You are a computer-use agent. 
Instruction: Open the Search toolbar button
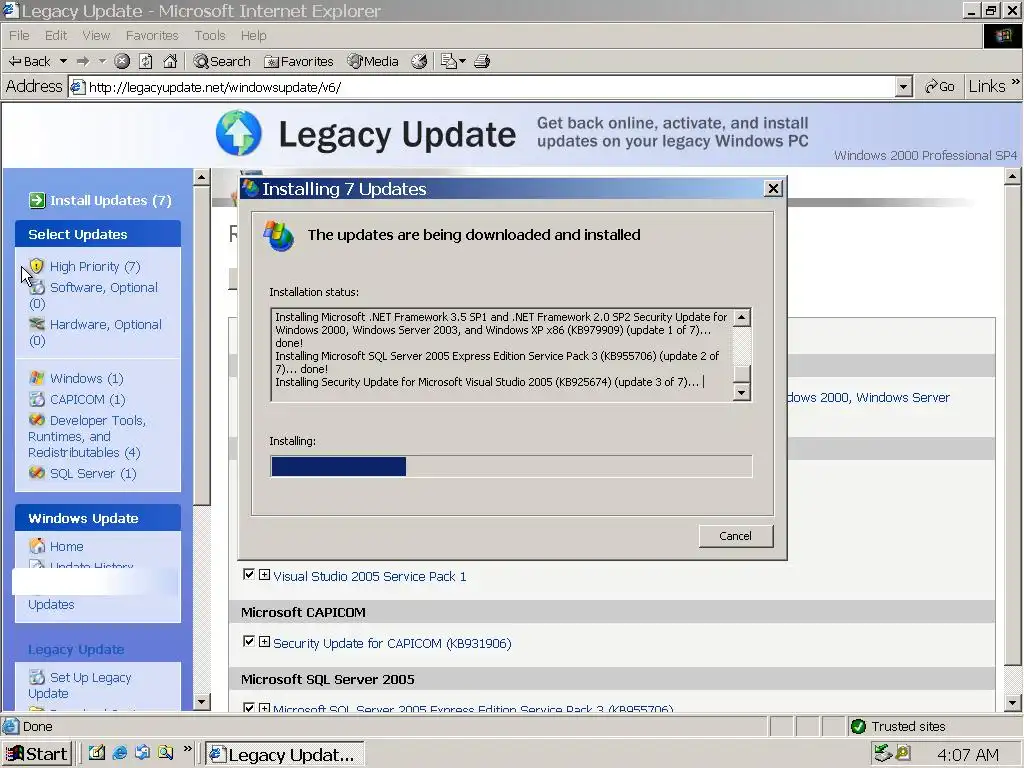click(x=222, y=61)
